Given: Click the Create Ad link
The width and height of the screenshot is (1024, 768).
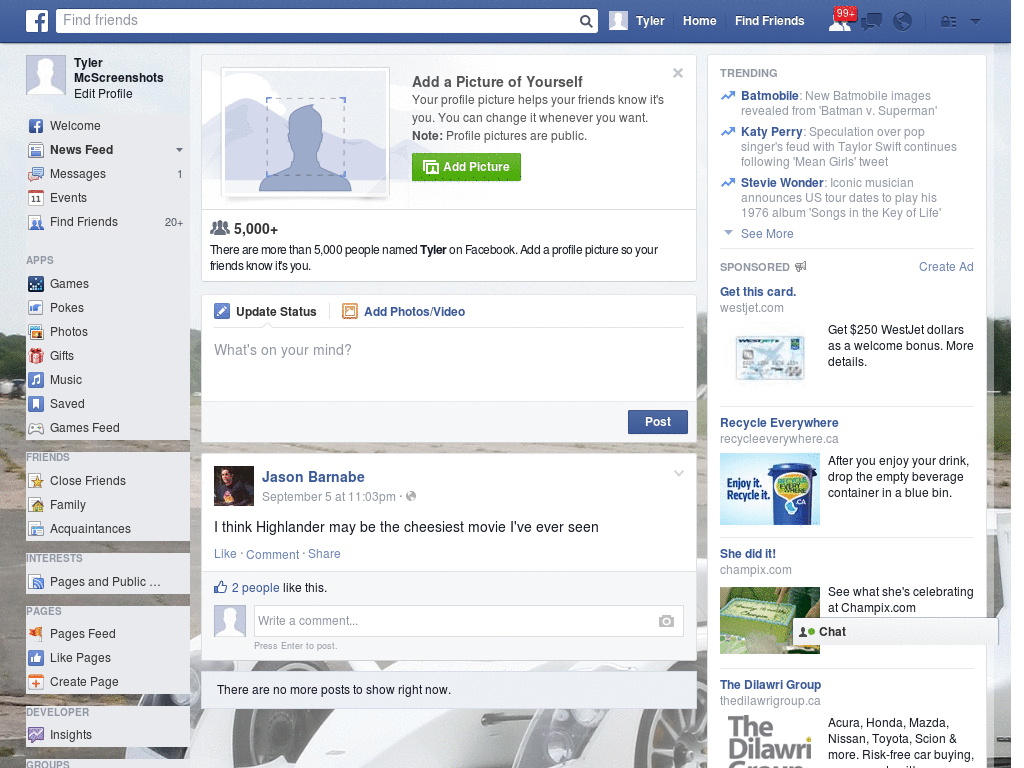Looking at the screenshot, I should [946, 266].
